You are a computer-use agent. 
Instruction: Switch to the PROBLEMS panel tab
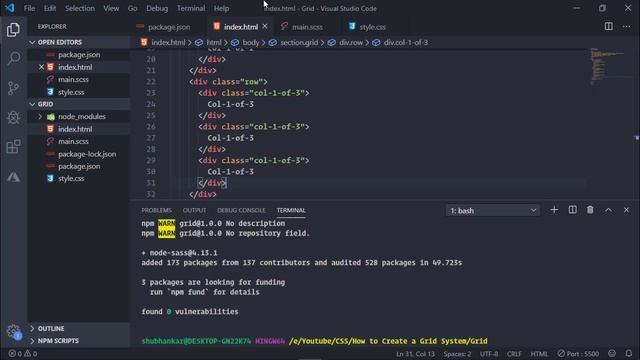pyautogui.click(x=156, y=210)
